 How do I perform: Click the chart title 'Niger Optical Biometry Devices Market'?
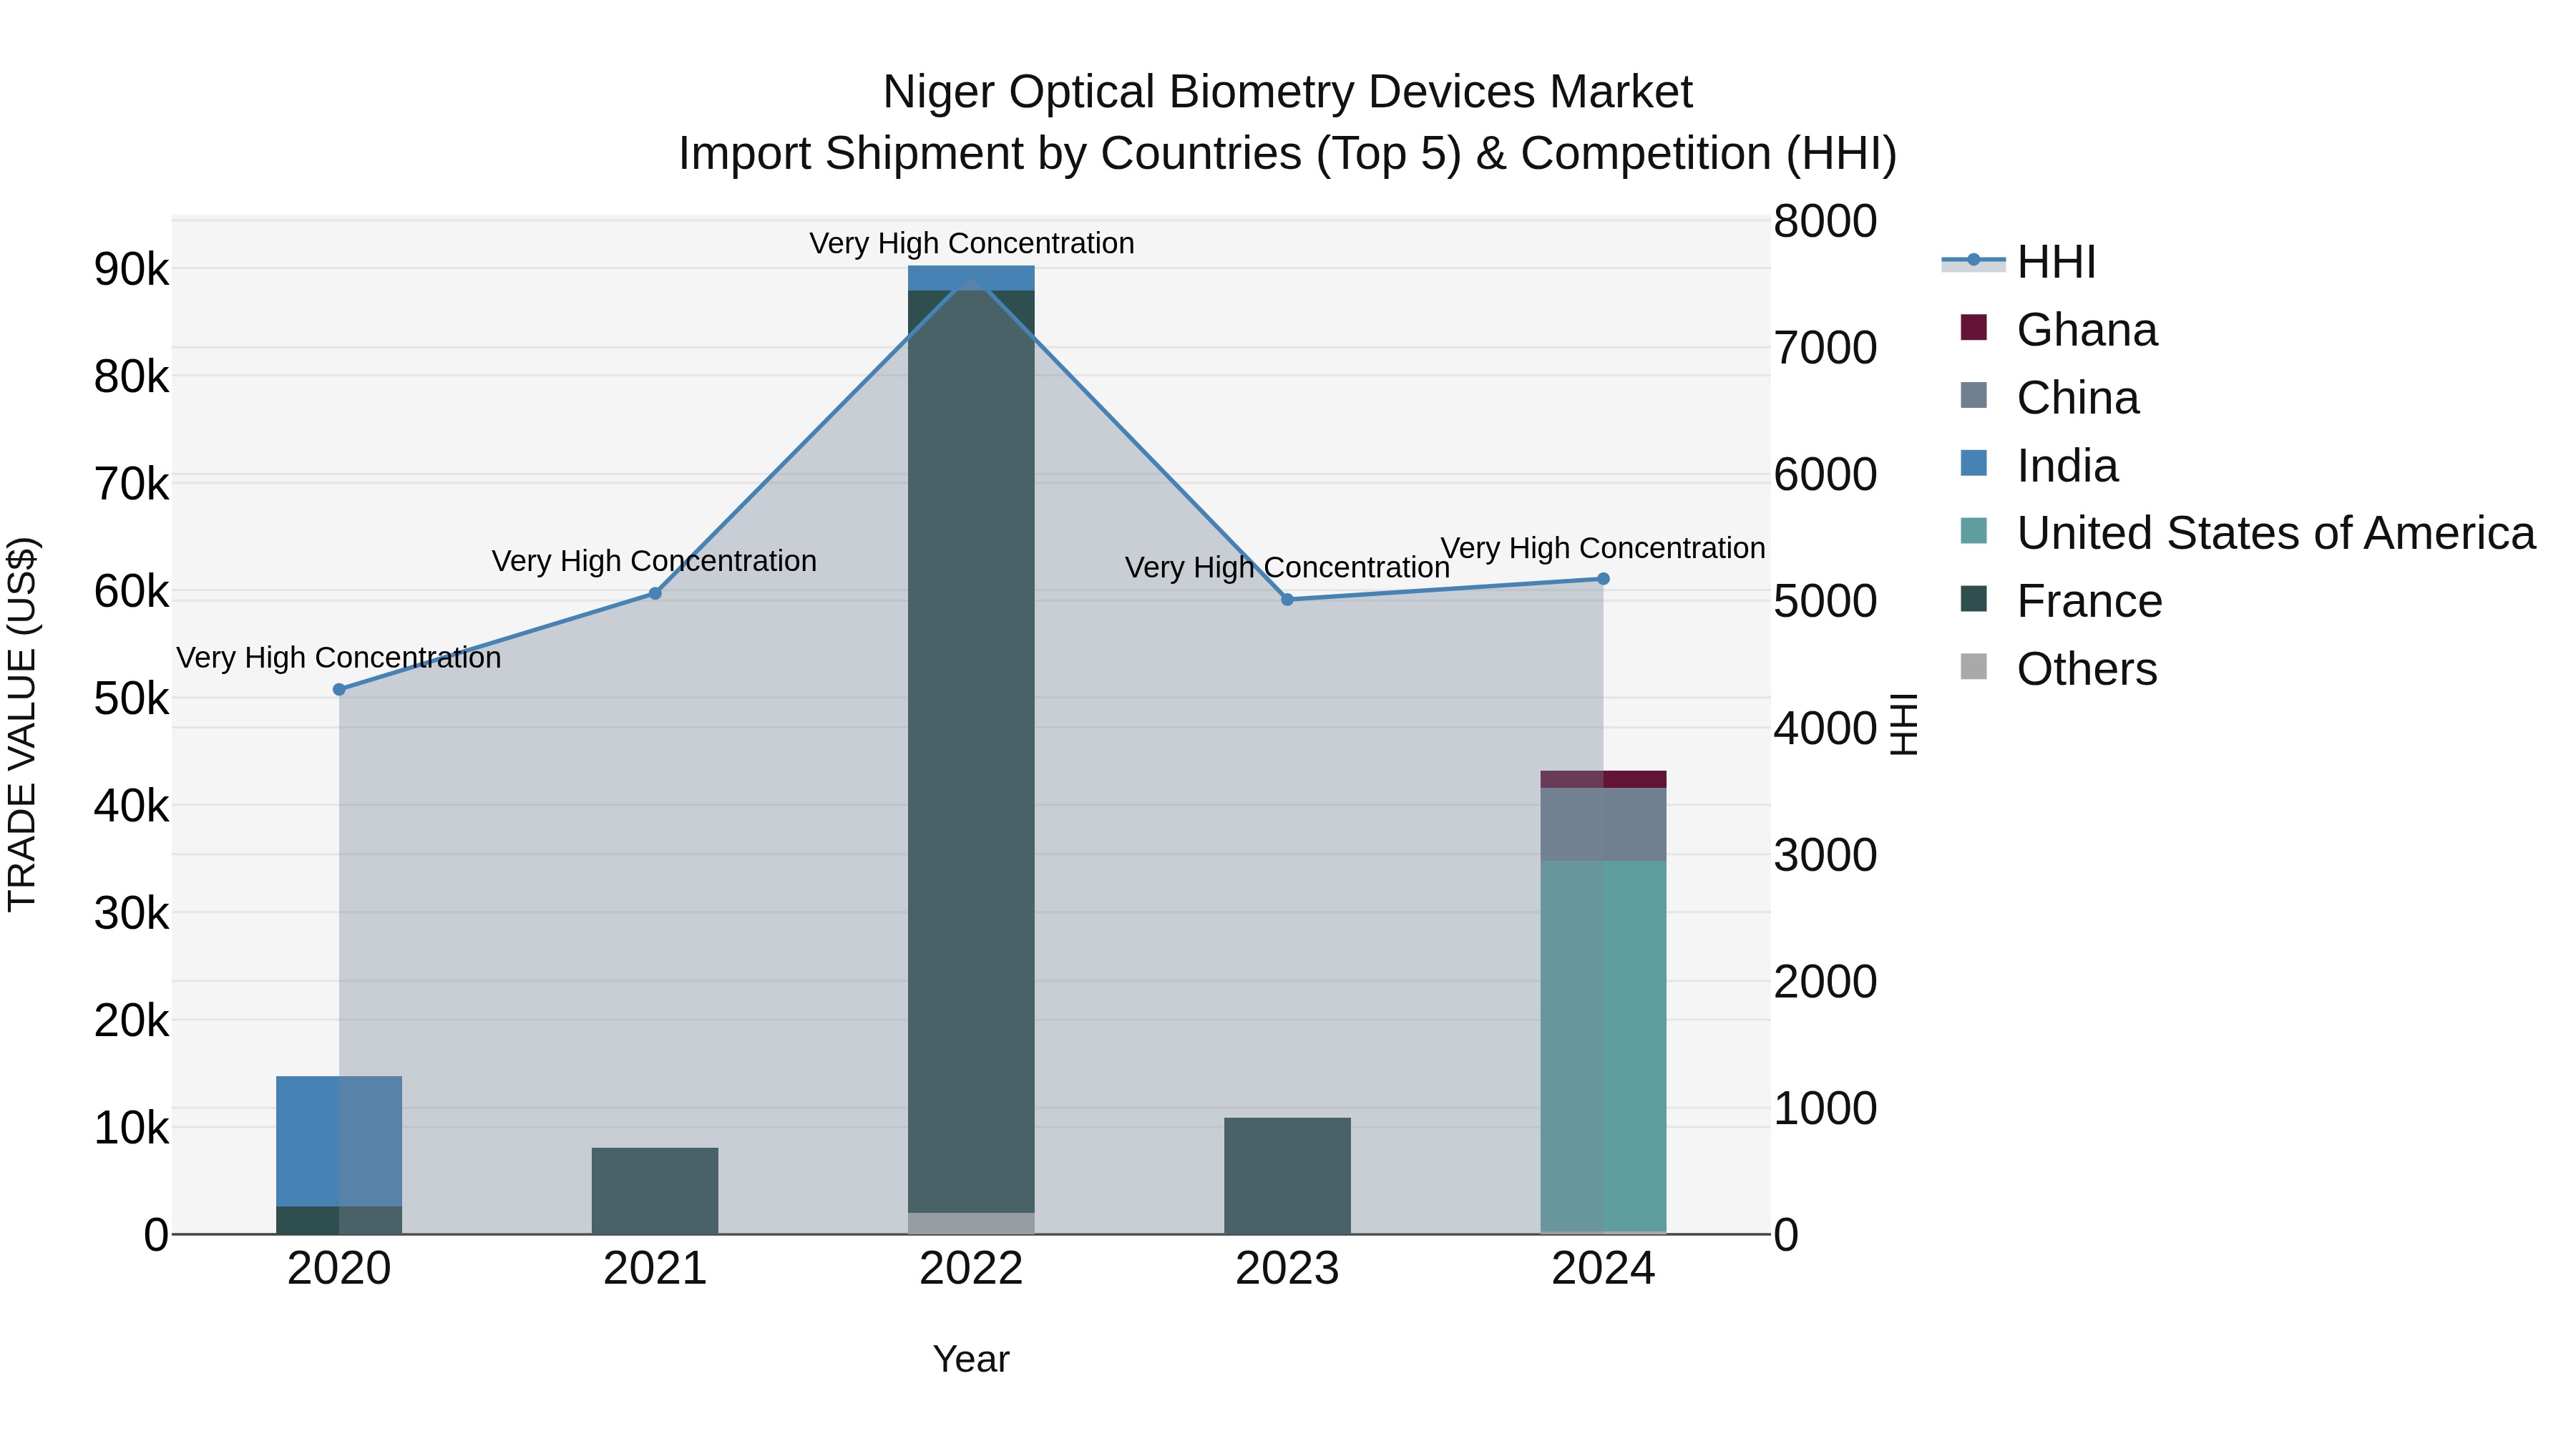[1287, 92]
